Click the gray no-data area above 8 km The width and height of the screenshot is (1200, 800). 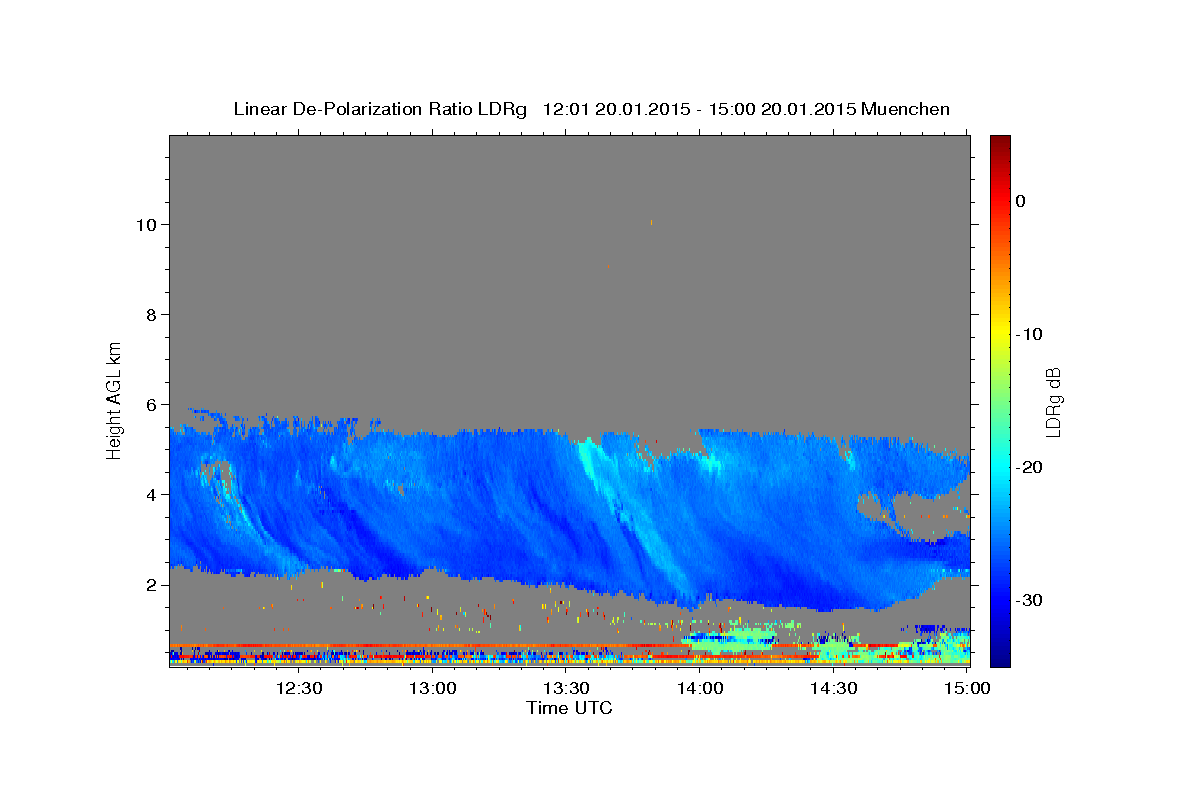click(570, 225)
